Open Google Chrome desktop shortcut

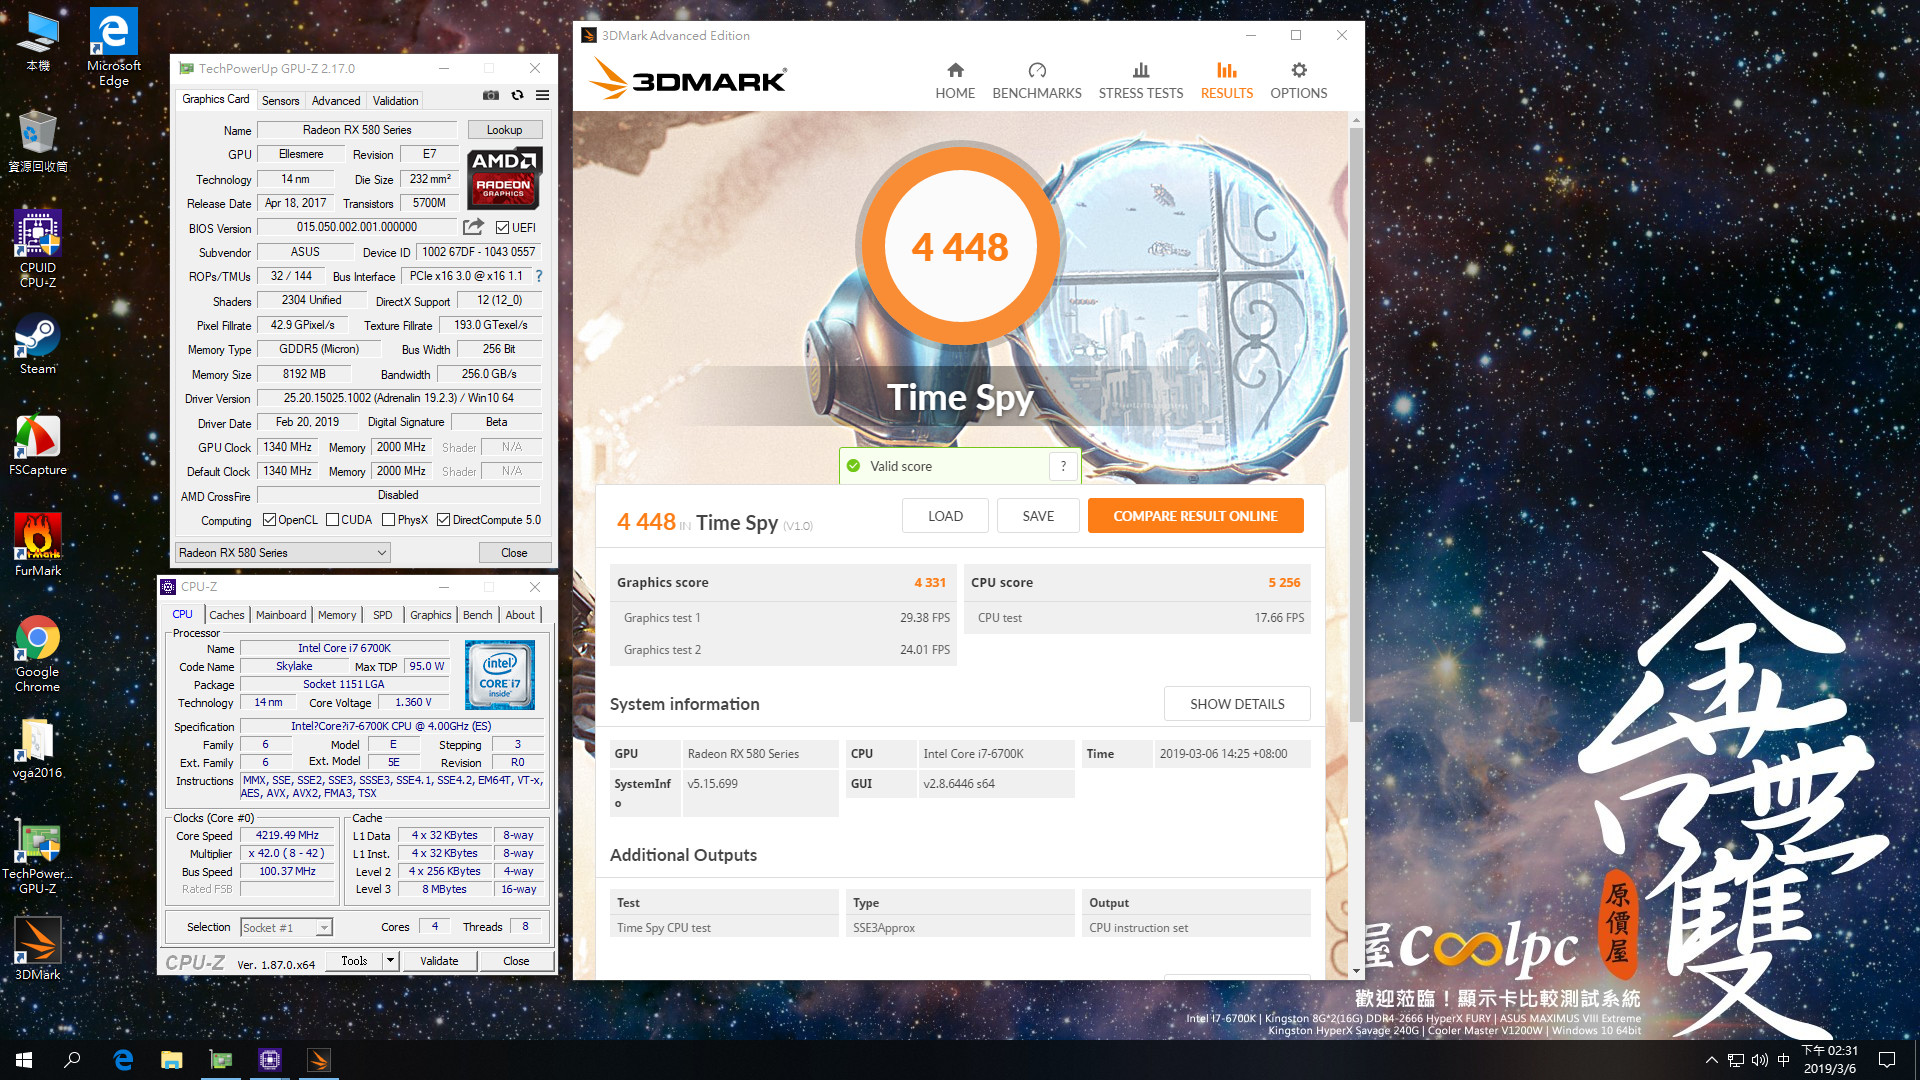38,655
